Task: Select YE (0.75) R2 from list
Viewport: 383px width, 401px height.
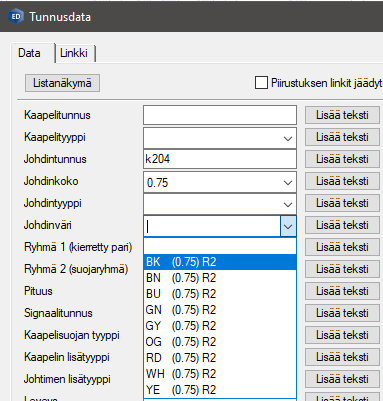Action: 220,390
